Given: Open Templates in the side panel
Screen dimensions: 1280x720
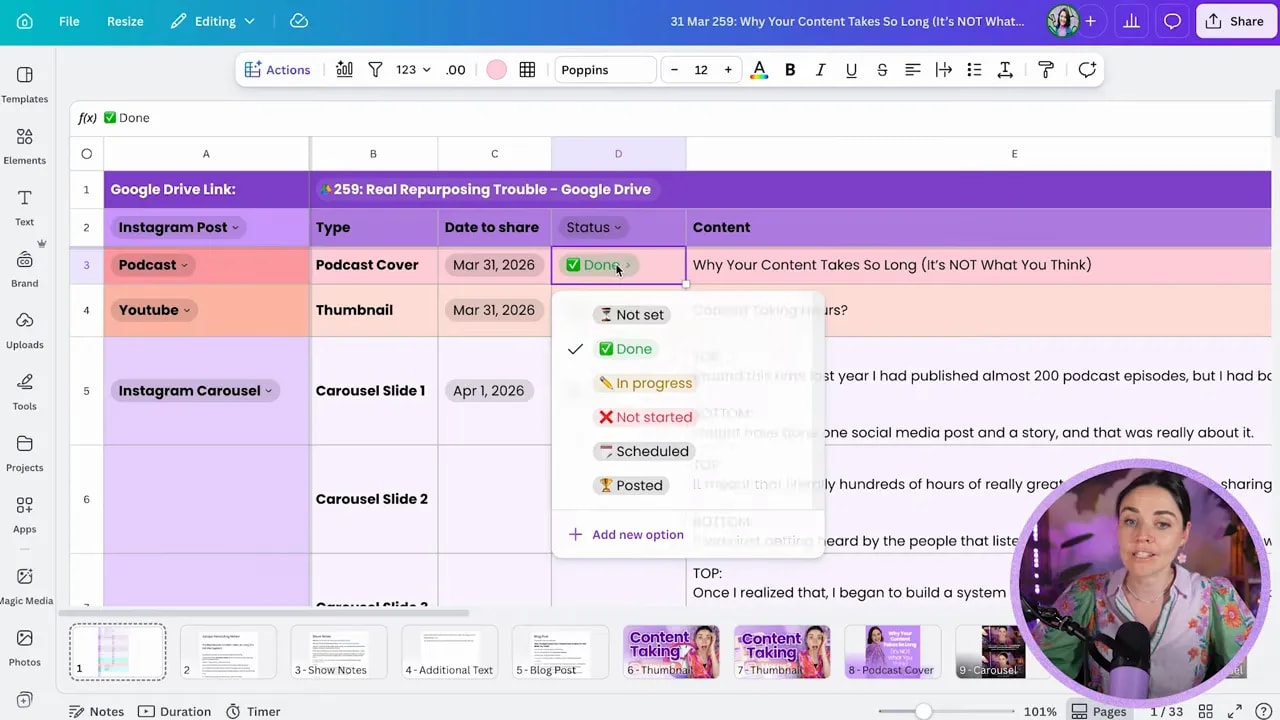Looking at the screenshot, I should tap(25, 85).
